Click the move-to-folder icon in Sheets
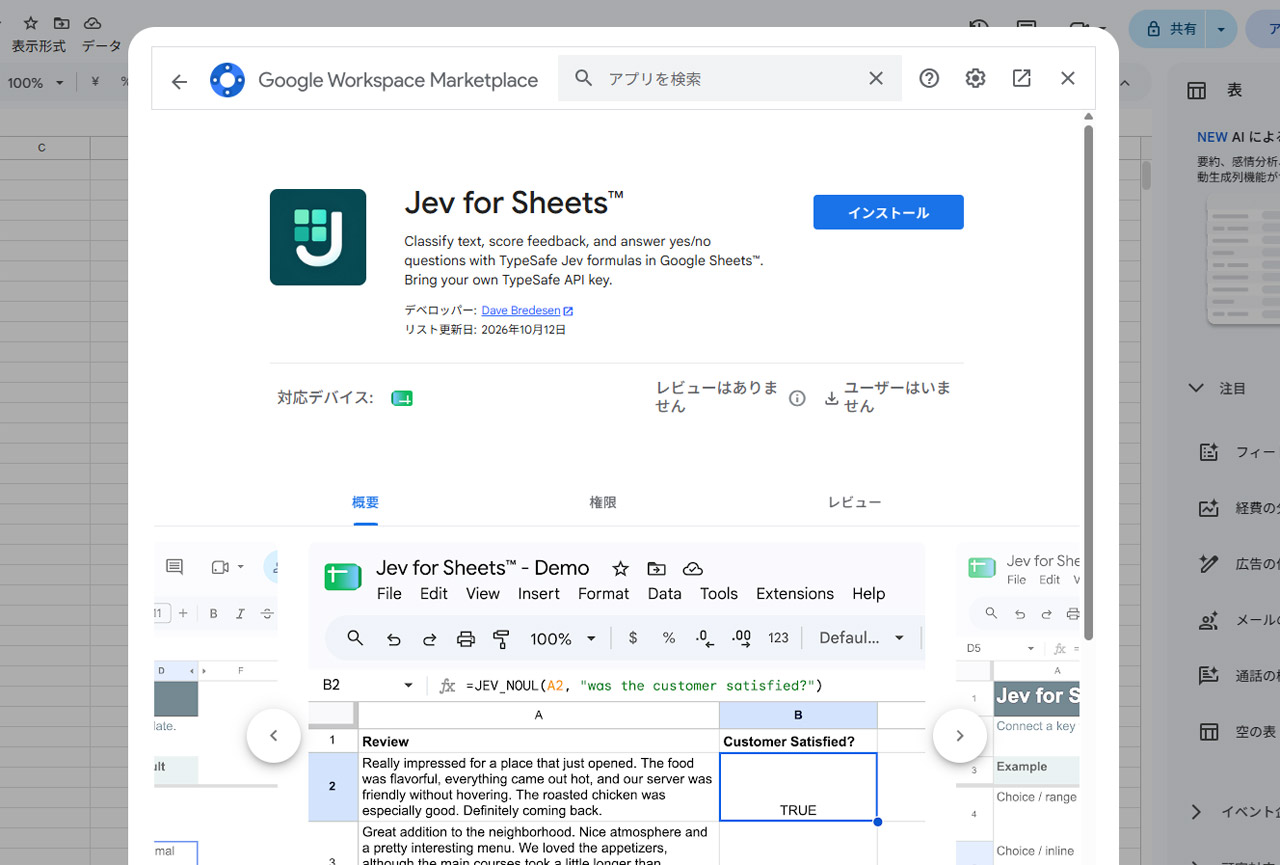This screenshot has height=865, width=1280. pyautogui.click(x=61, y=23)
